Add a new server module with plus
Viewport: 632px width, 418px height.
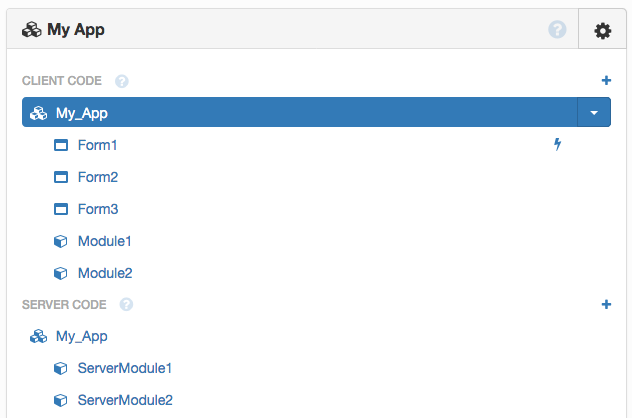[606, 304]
